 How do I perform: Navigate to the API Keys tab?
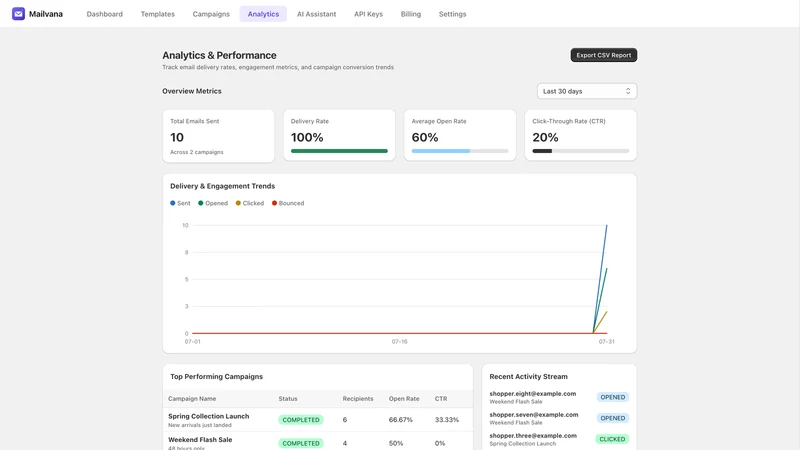tap(368, 14)
